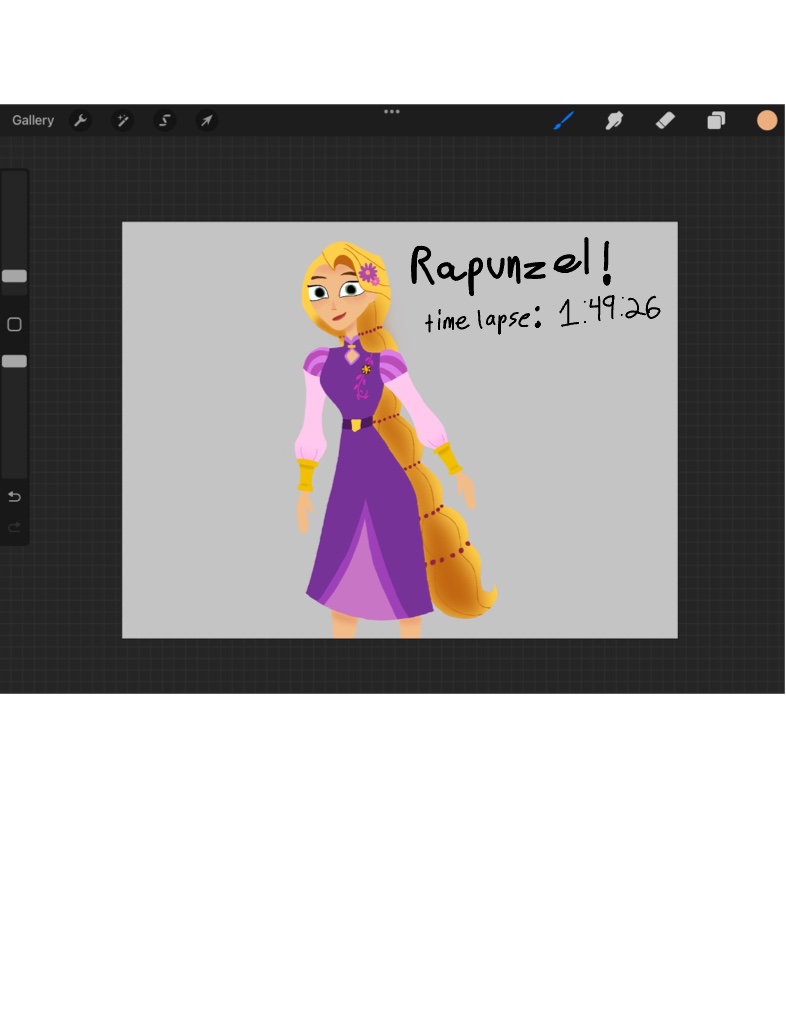Open the peach color picker
The height and width of the screenshot is (1032, 786).
click(x=767, y=120)
